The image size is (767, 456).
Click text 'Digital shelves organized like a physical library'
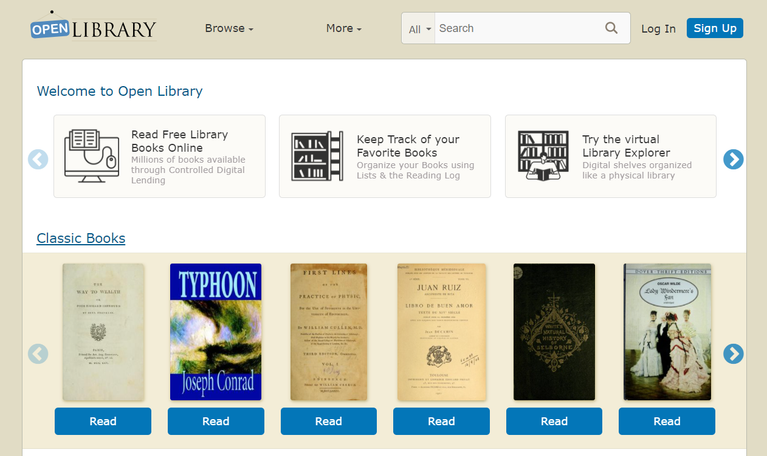[637, 170]
